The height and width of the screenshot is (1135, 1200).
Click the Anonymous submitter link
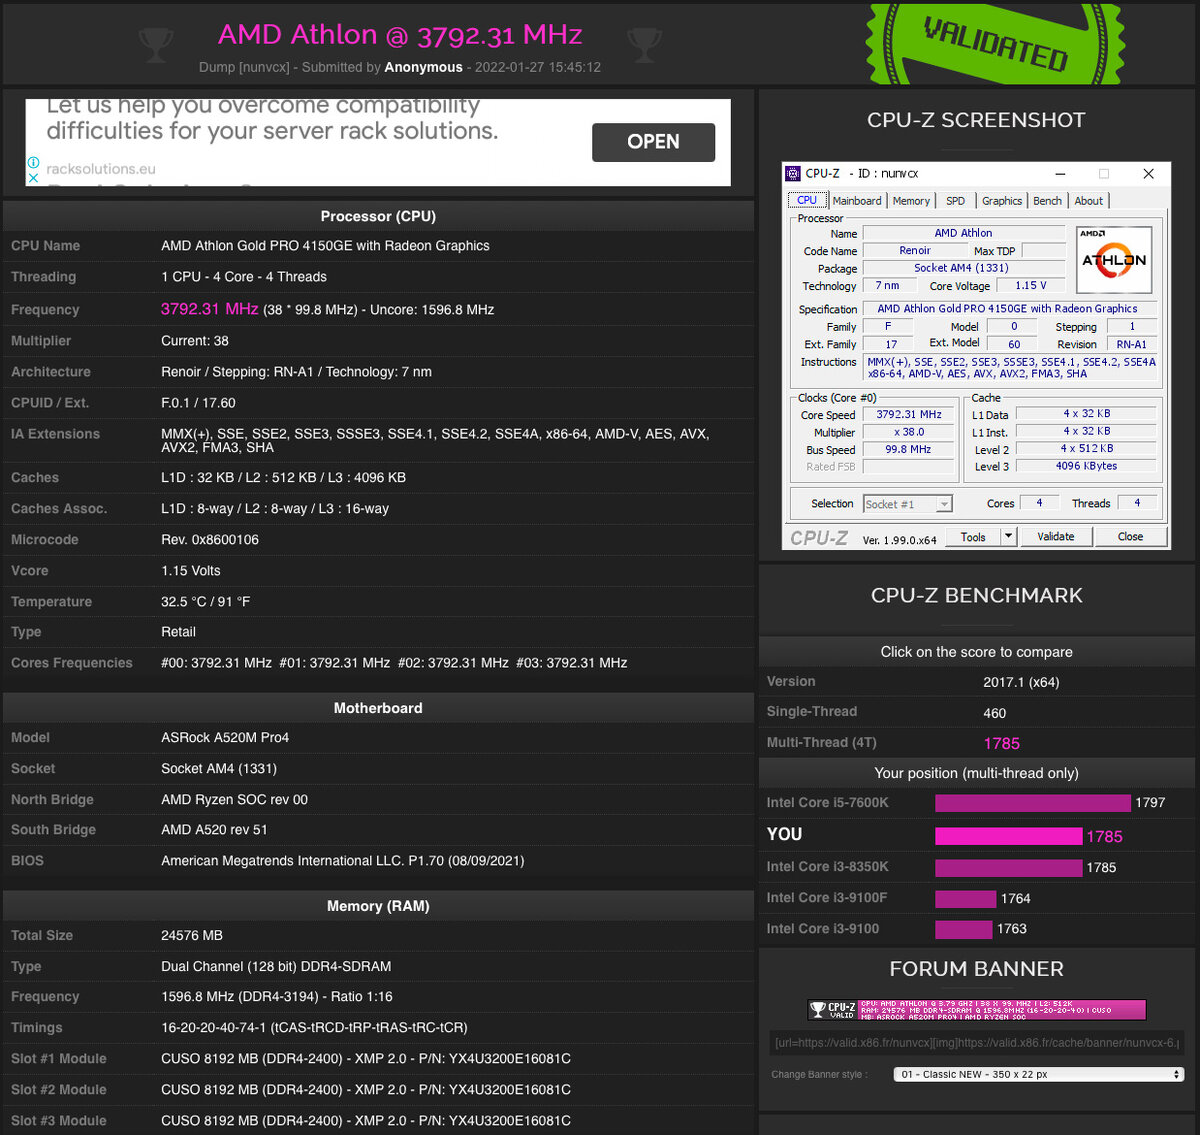tap(424, 67)
